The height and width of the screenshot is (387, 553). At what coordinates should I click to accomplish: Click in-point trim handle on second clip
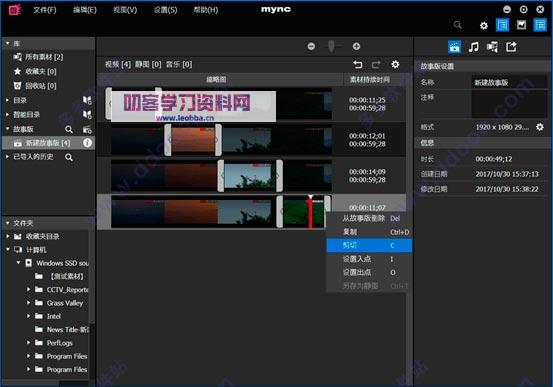[x=168, y=140]
